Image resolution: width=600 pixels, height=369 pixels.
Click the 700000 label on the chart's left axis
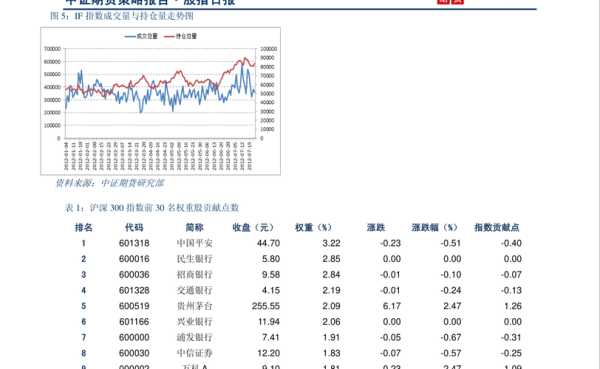pos(52,49)
